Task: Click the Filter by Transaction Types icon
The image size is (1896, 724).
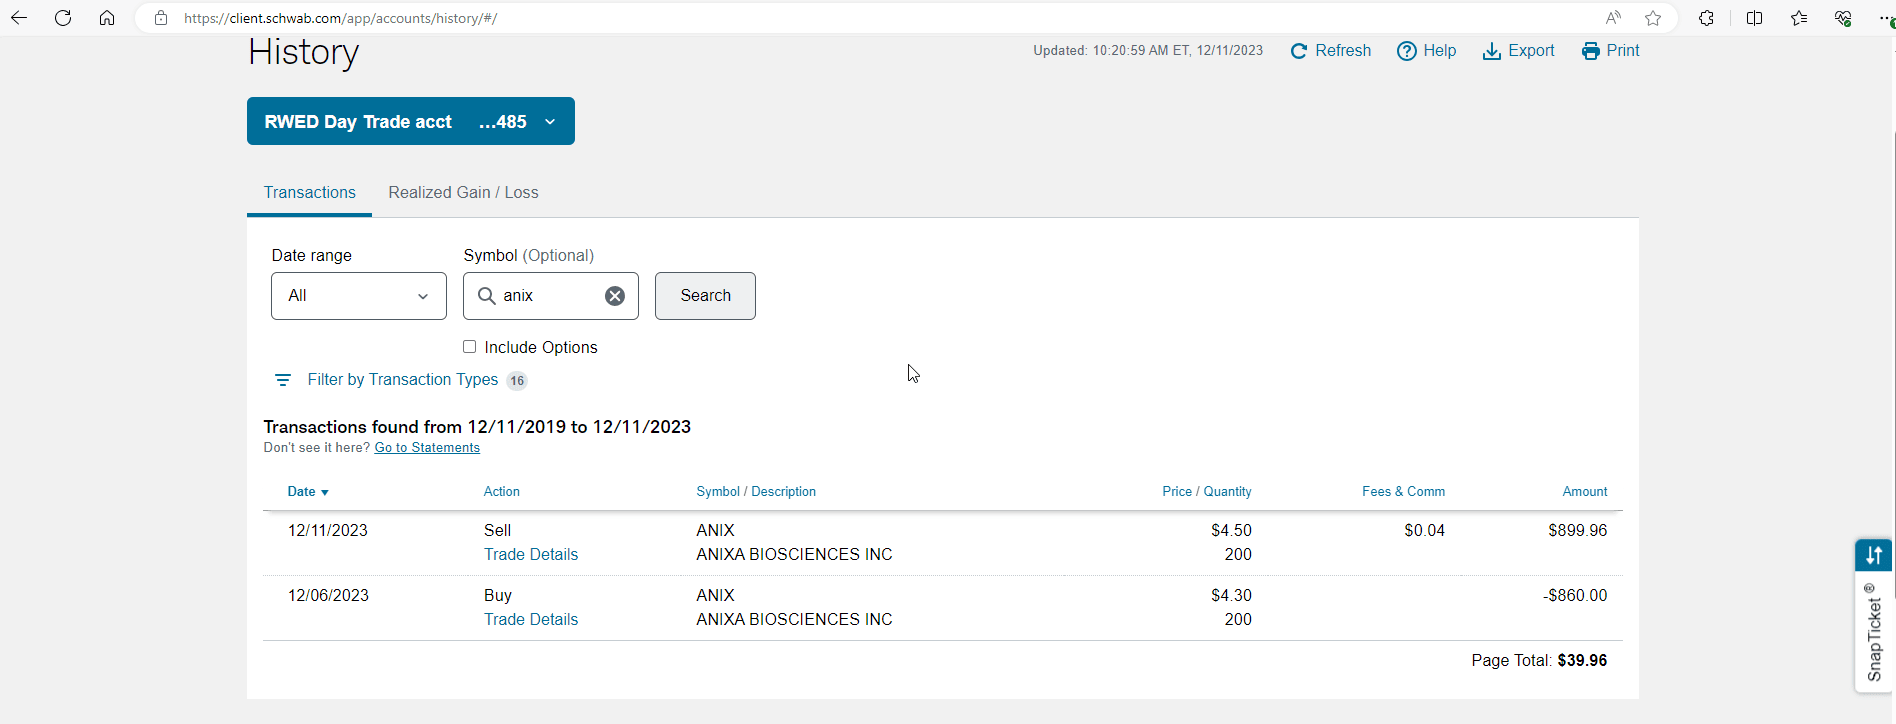Action: pyautogui.click(x=283, y=380)
